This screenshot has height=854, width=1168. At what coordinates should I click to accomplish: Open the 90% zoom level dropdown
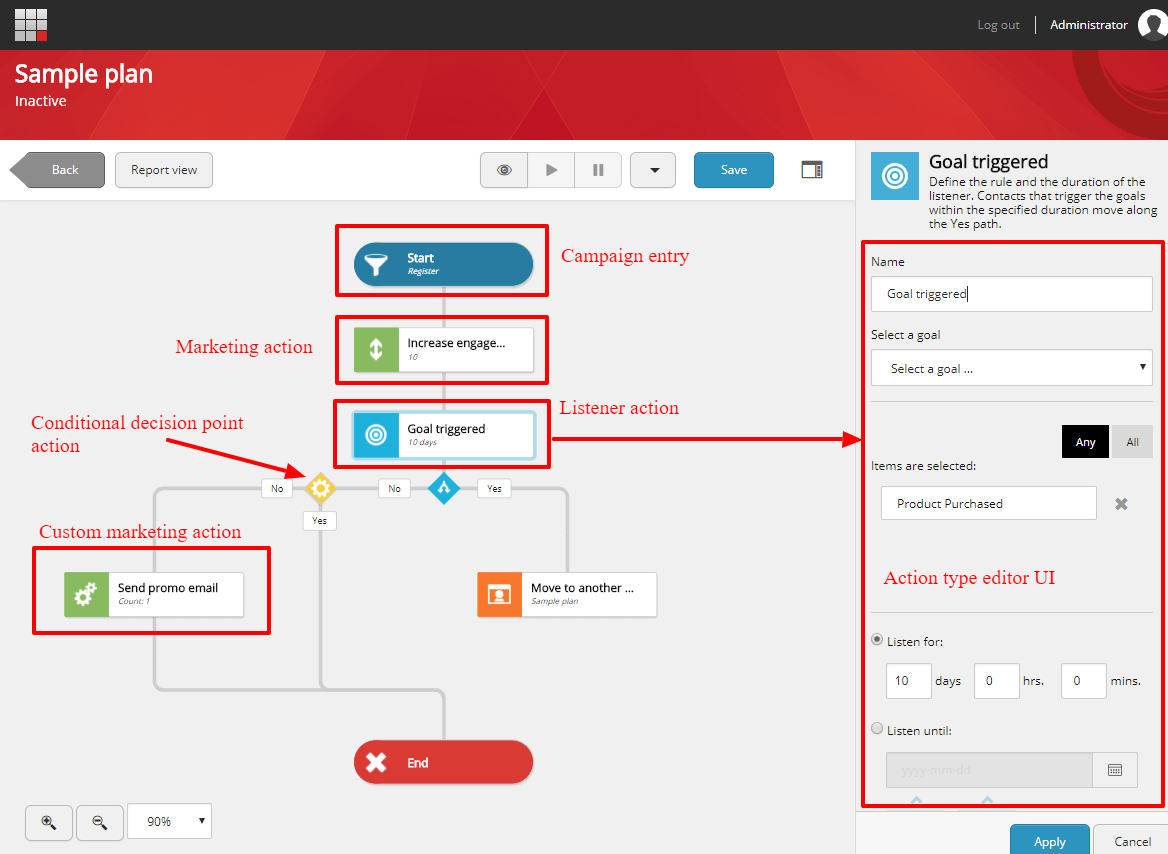click(169, 821)
